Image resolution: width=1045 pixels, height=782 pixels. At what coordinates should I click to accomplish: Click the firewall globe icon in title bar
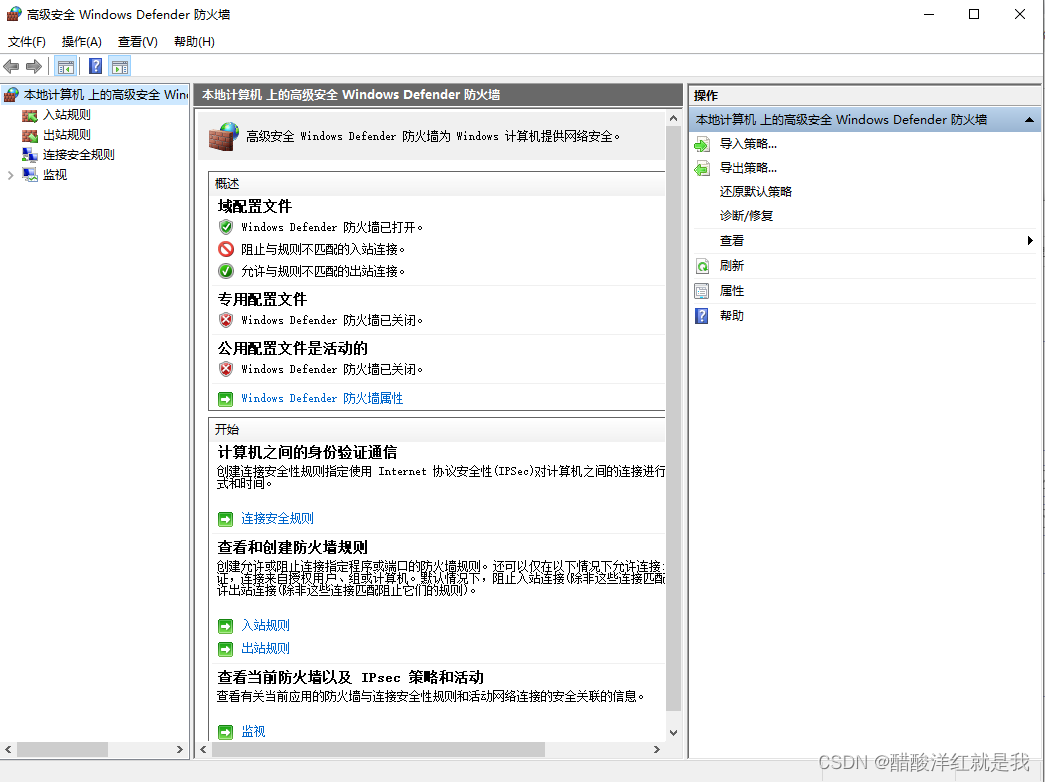click(x=14, y=14)
